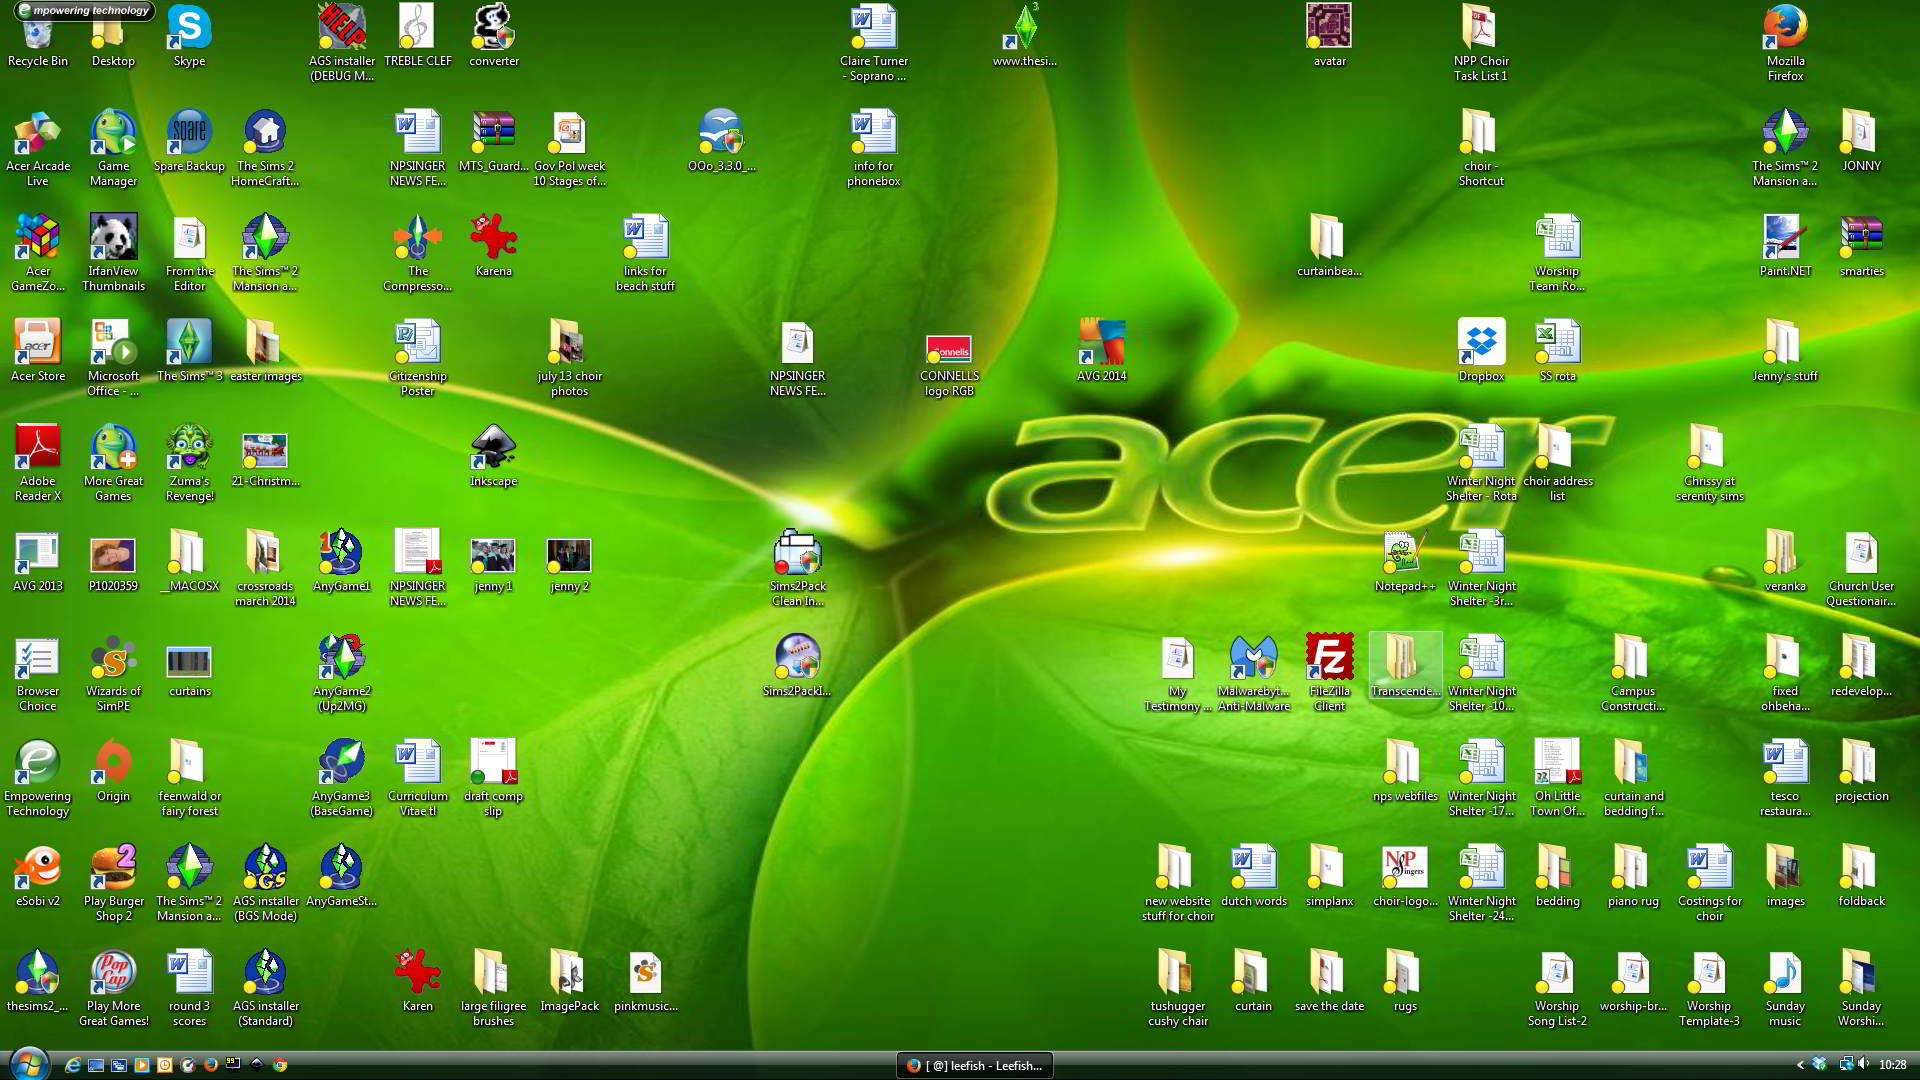The width and height of the screenshot is (1920, 1080).
Task: Open Acer Arcade Live
Action: [37, 147]
